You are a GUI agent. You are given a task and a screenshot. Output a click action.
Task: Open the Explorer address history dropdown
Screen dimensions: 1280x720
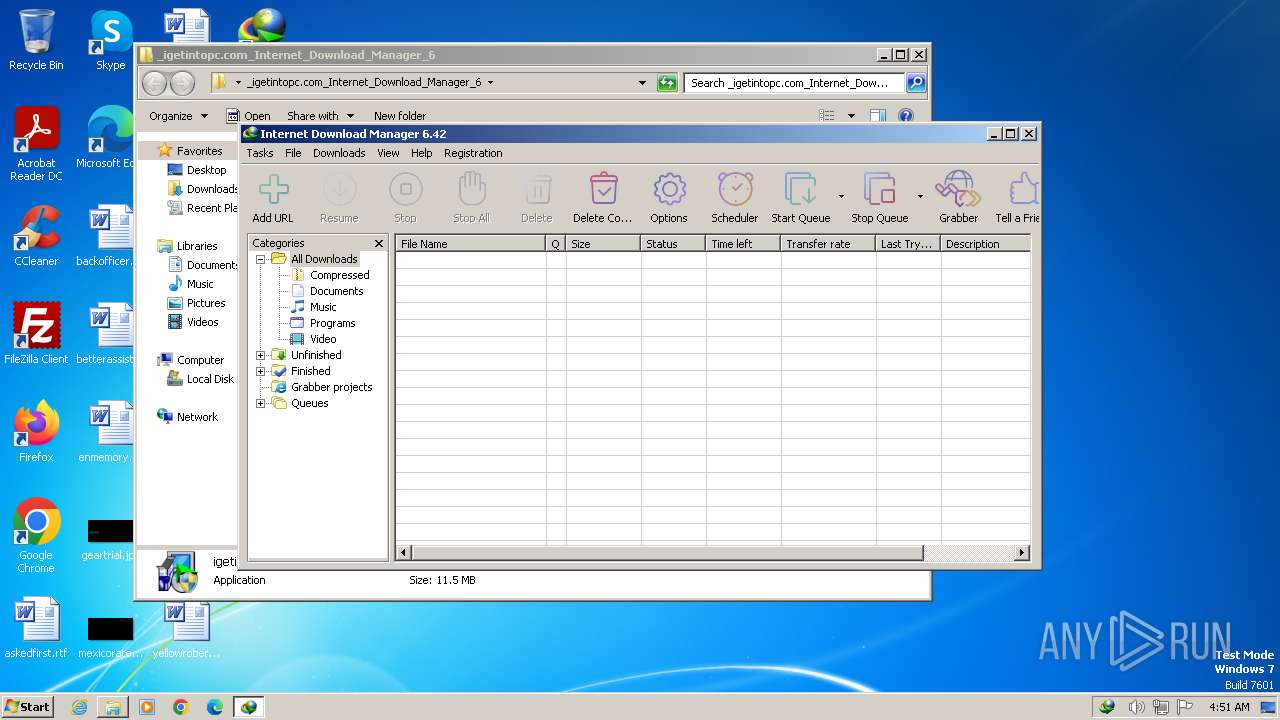642,83
